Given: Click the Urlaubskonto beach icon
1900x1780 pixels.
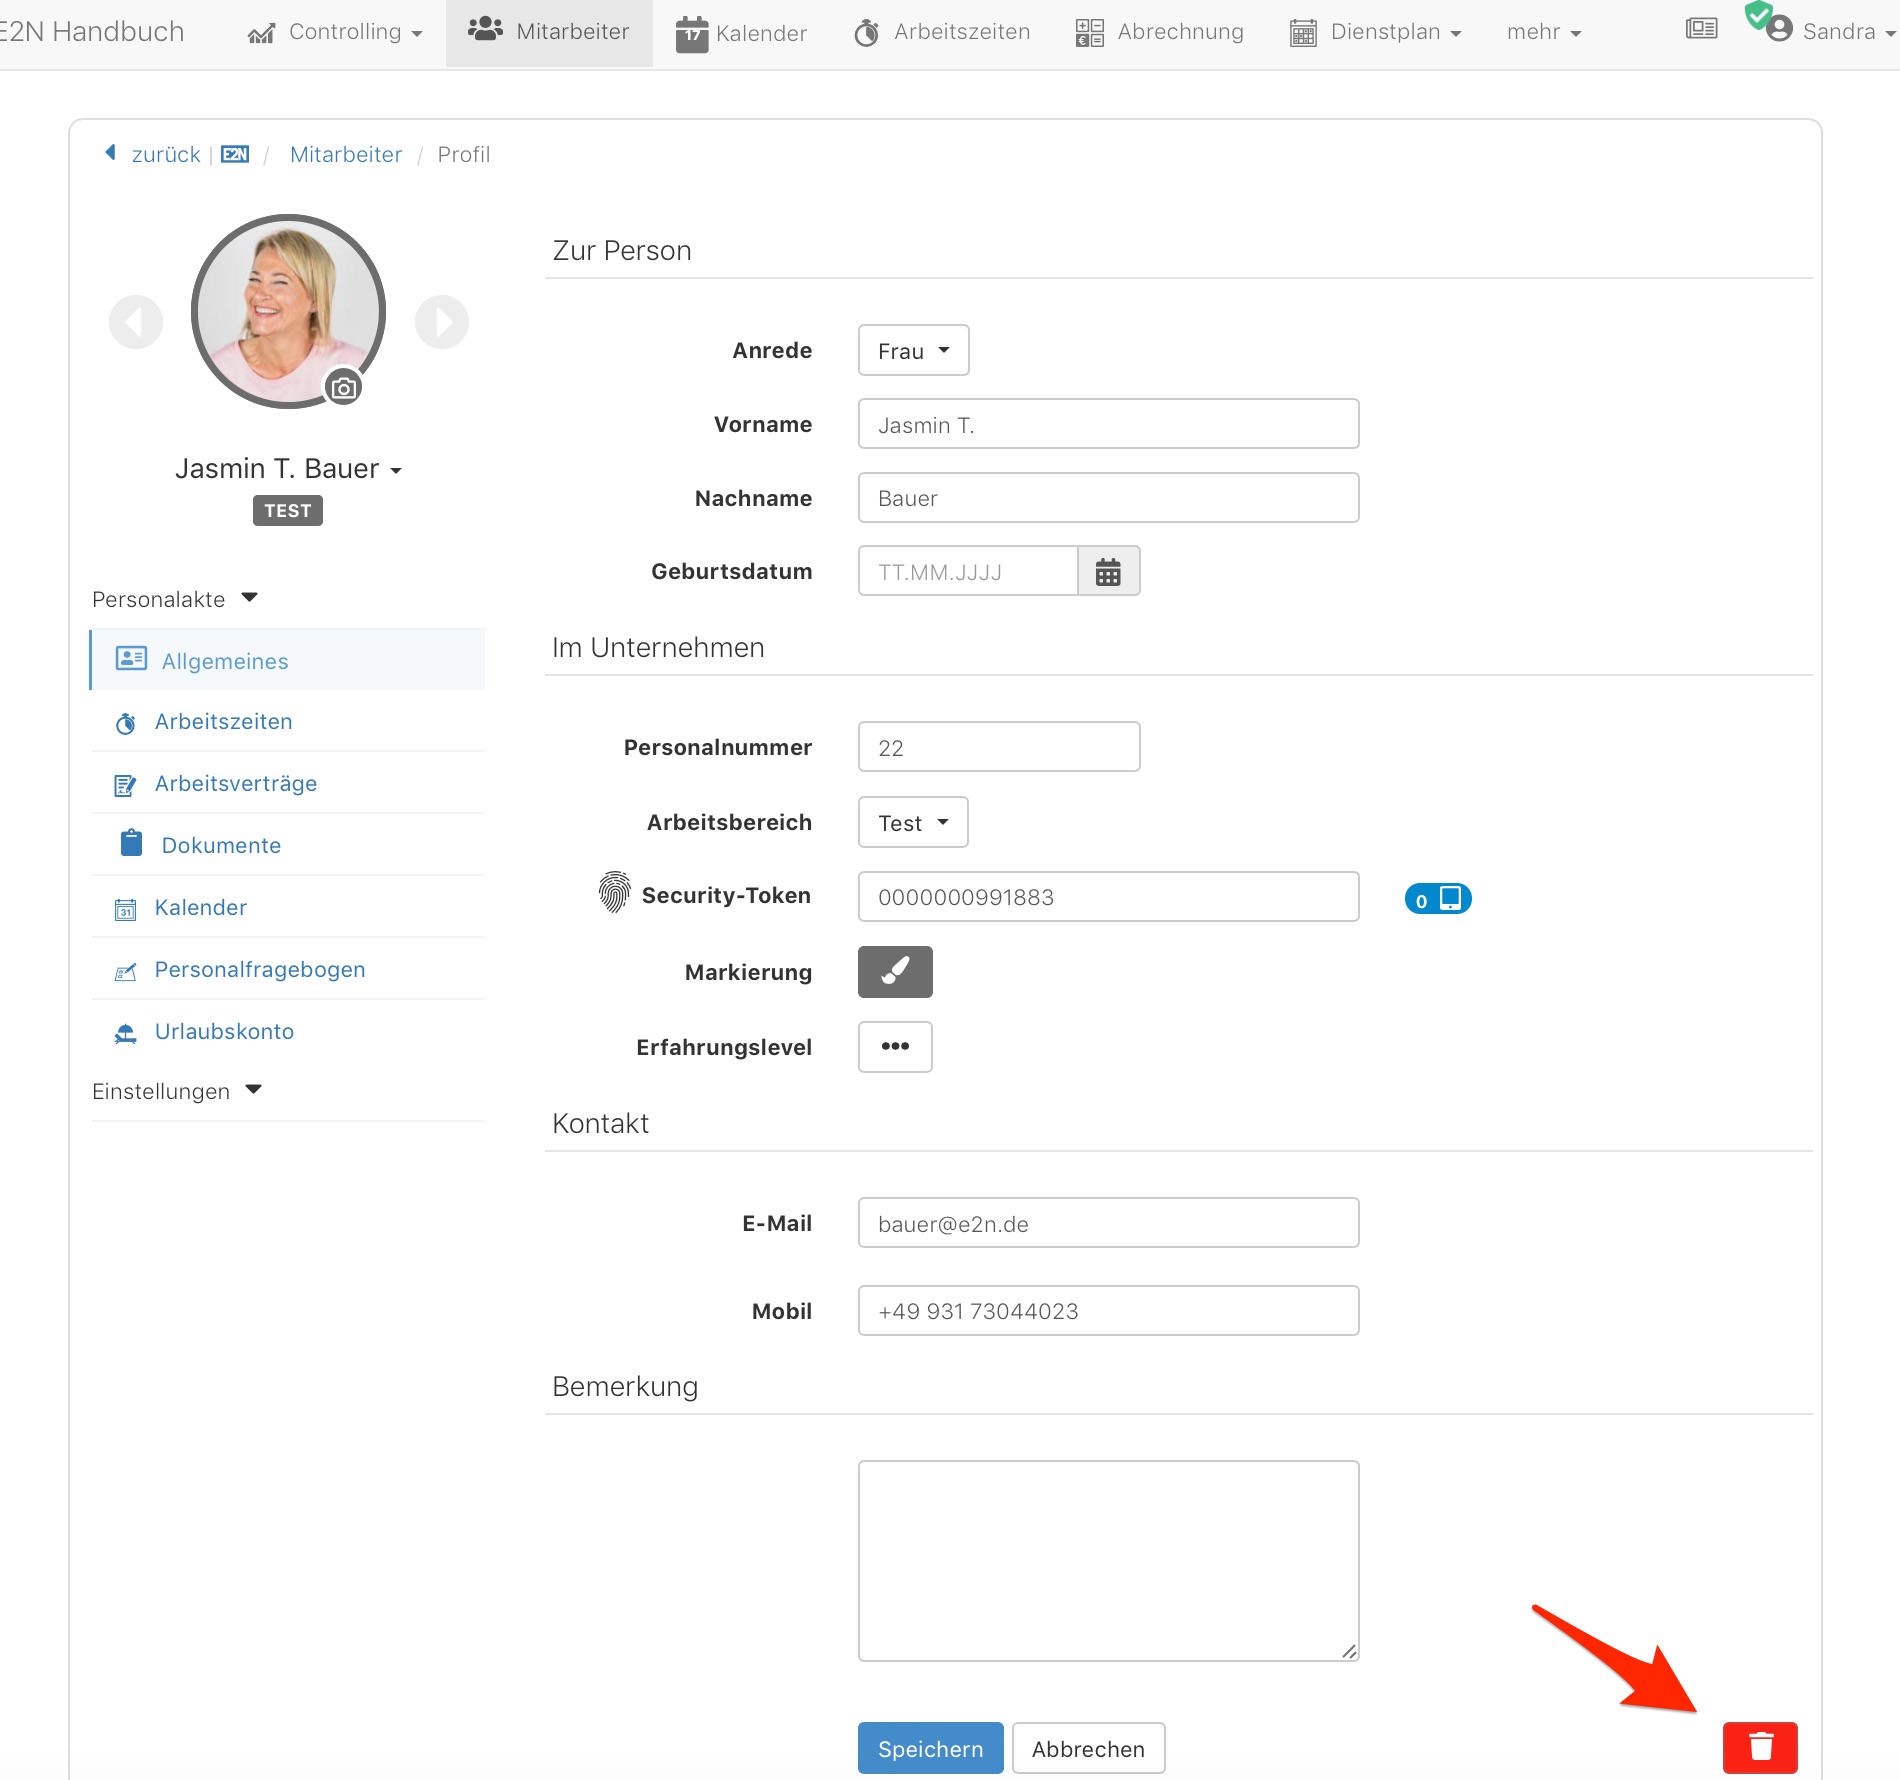Looking at the screenshot, I should (125, 1033).
